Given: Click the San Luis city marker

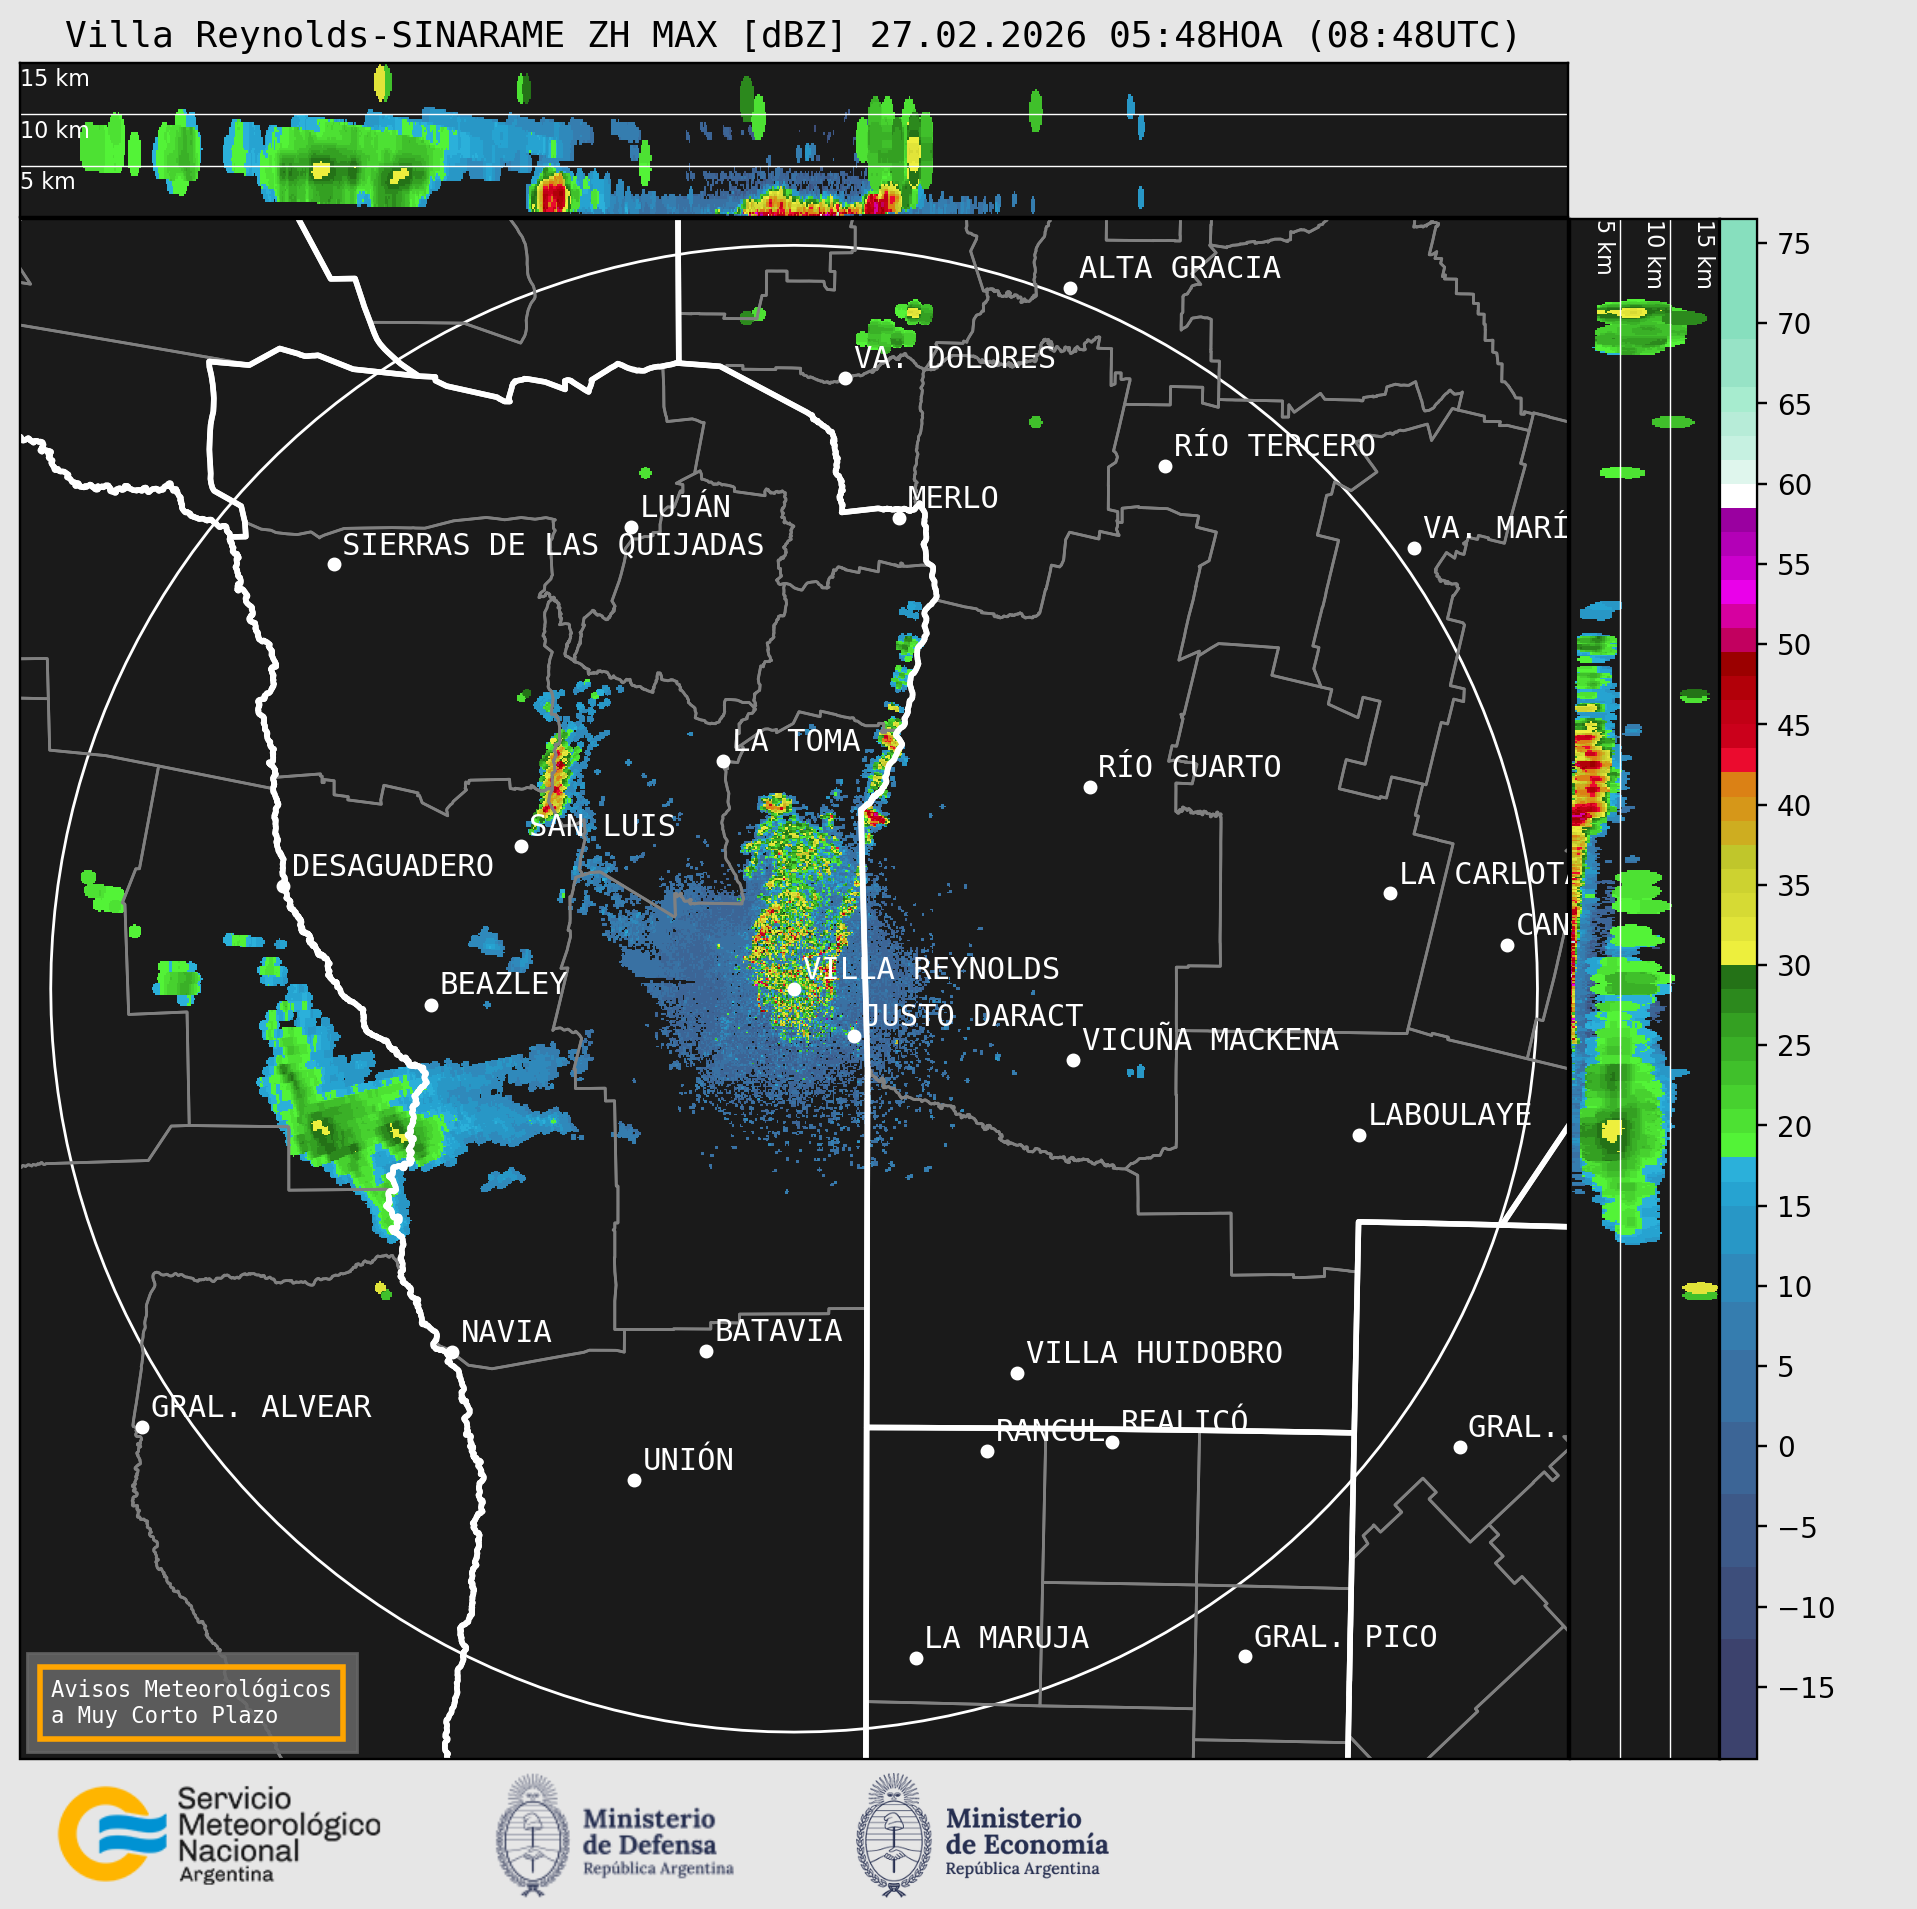Looking at the screenshot, I should [521, 846].
